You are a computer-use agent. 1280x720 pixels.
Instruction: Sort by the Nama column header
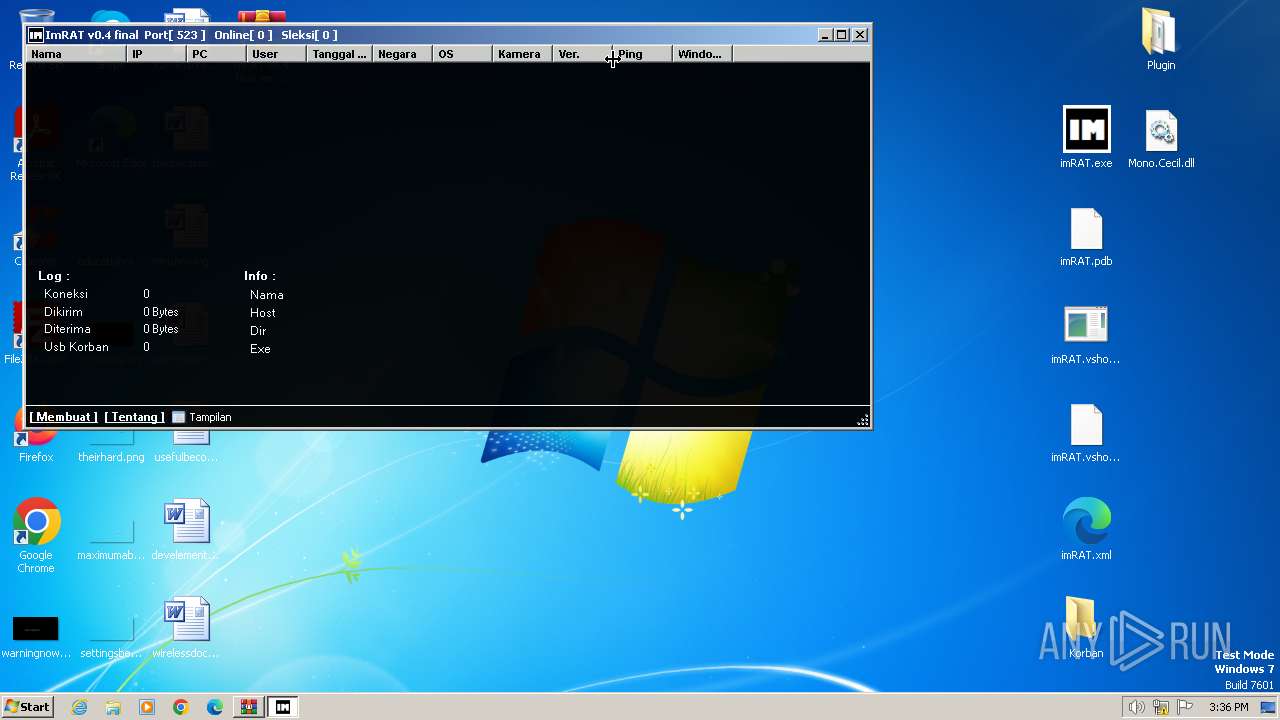(76, 54)
